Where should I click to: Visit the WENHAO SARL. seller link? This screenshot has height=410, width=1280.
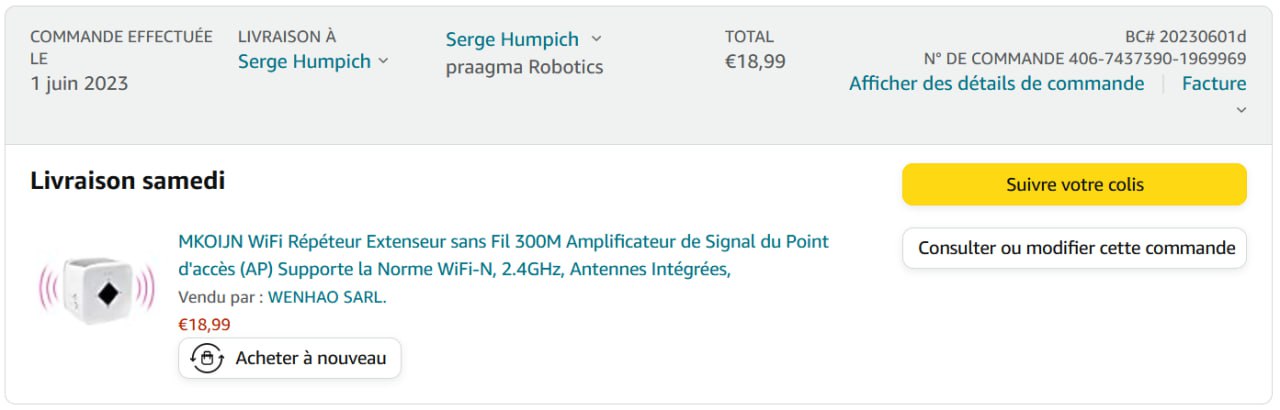click(x=327, y=297)
